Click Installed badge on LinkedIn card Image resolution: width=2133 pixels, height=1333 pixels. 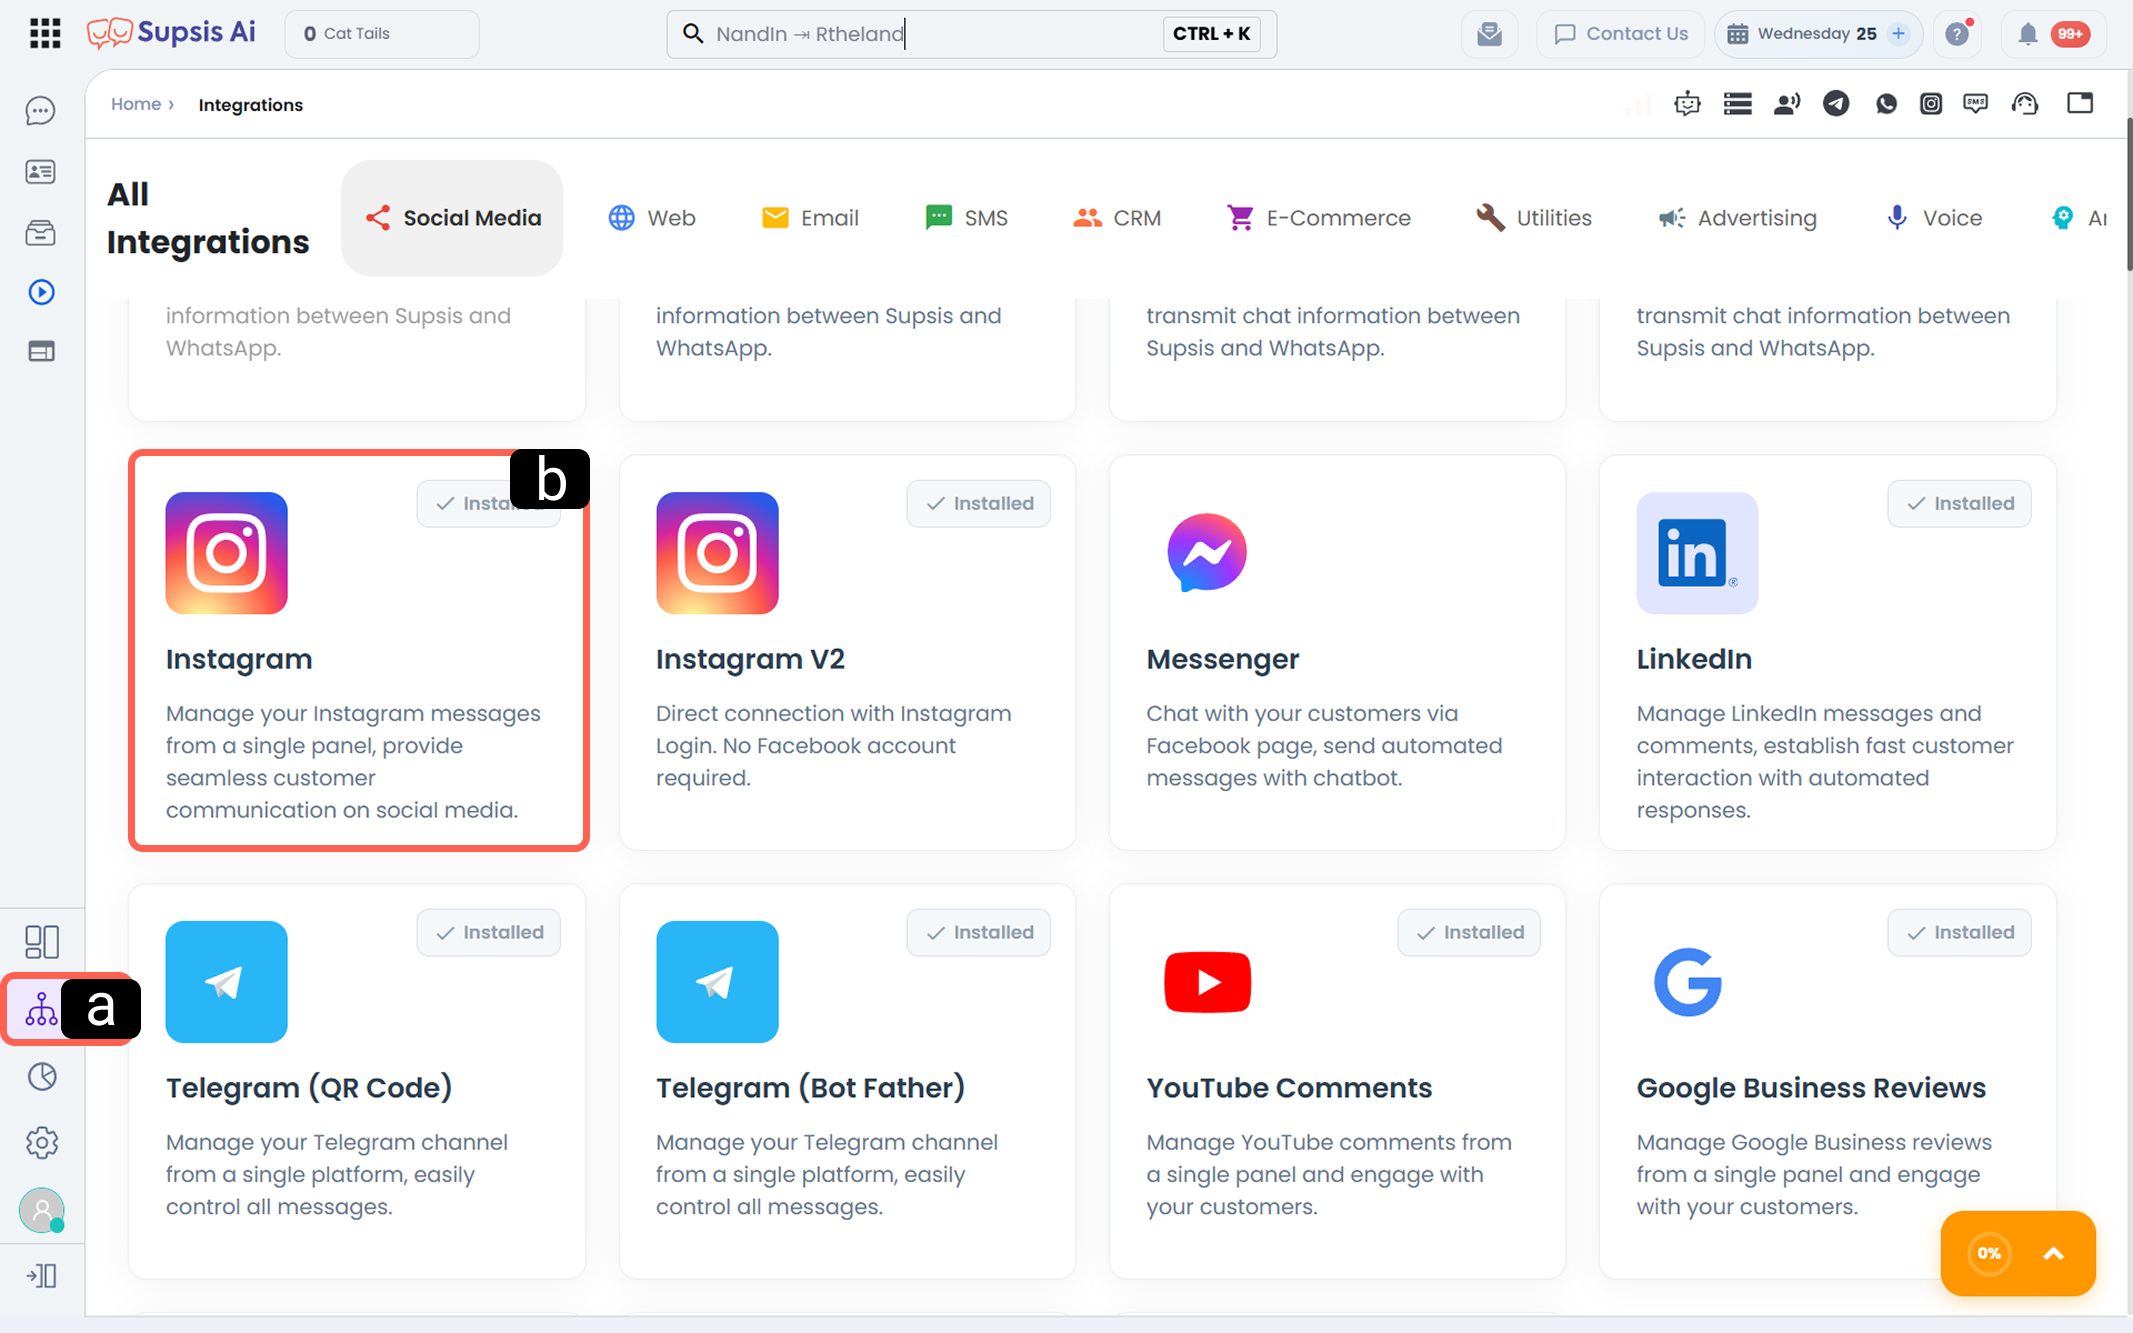(x=1959, y=504)
